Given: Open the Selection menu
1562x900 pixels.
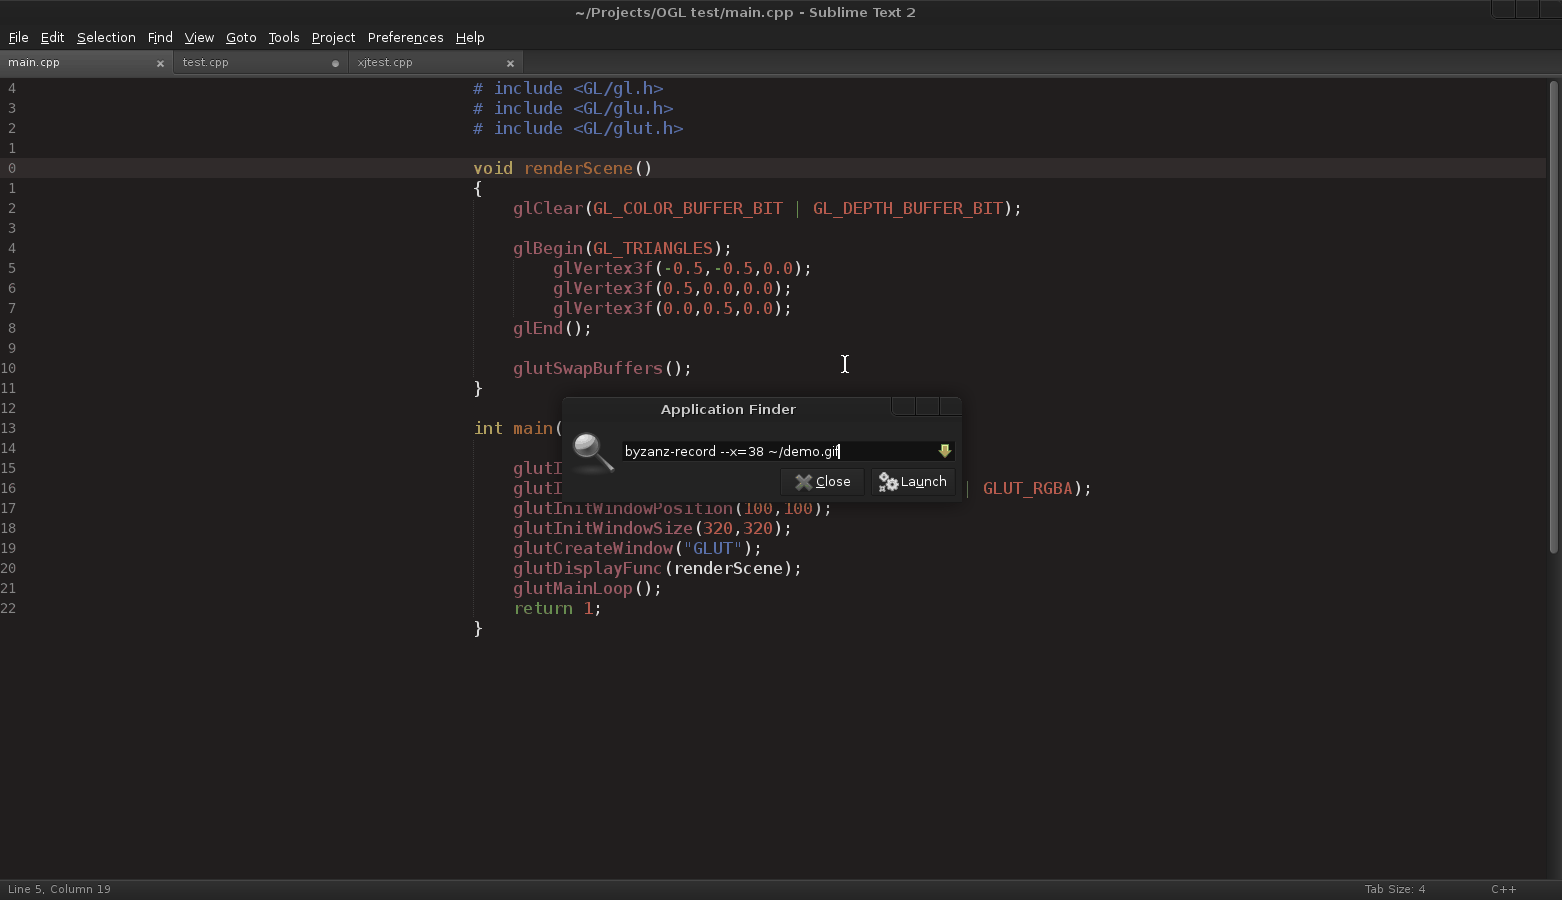Looking at the screenshot, I should (x=106, y=37).
